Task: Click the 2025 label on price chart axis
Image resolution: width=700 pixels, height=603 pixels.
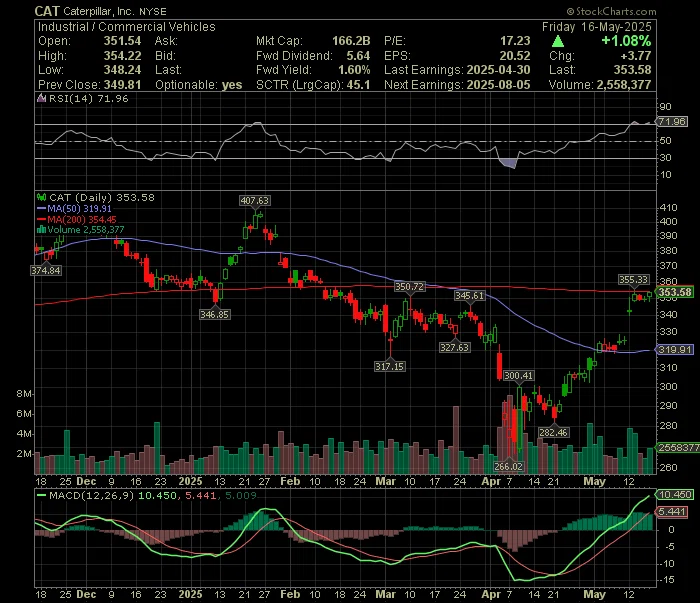Action: (x=190, y=481)
